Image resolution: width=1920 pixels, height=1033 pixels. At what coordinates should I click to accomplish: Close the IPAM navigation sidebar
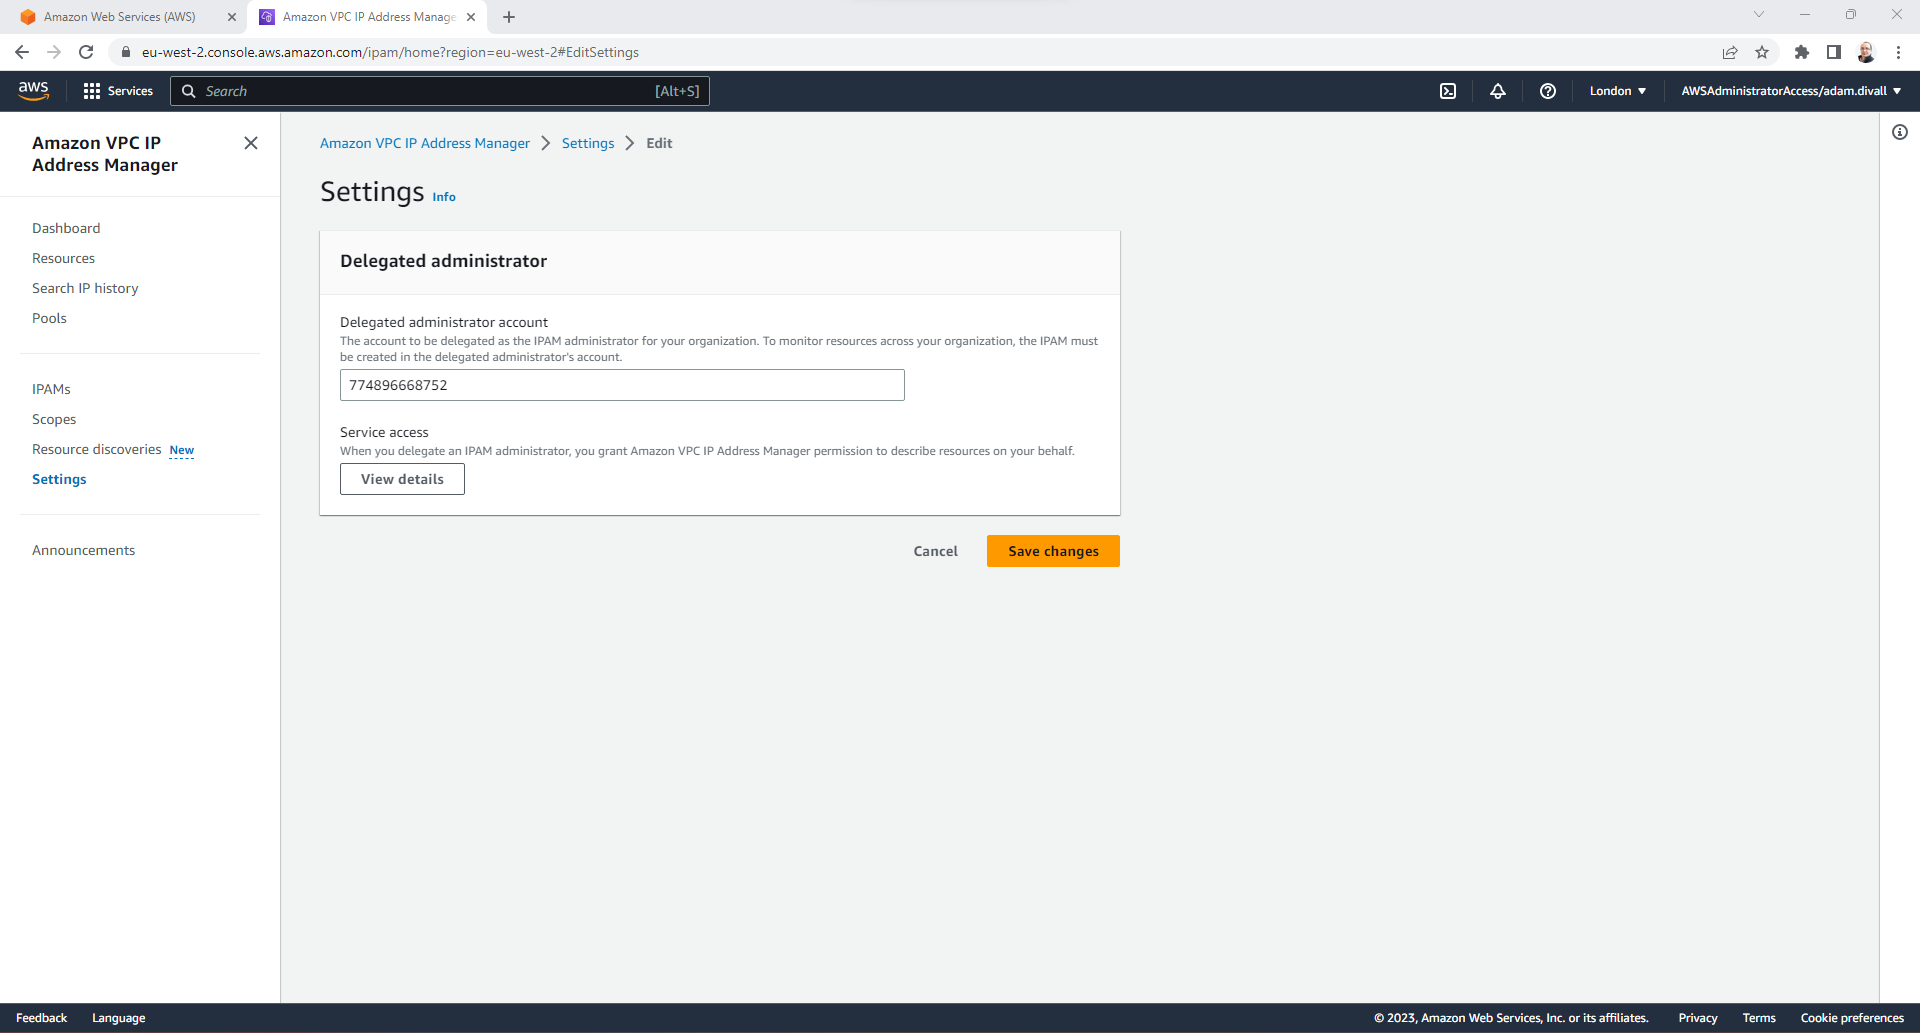pos(251,143)
